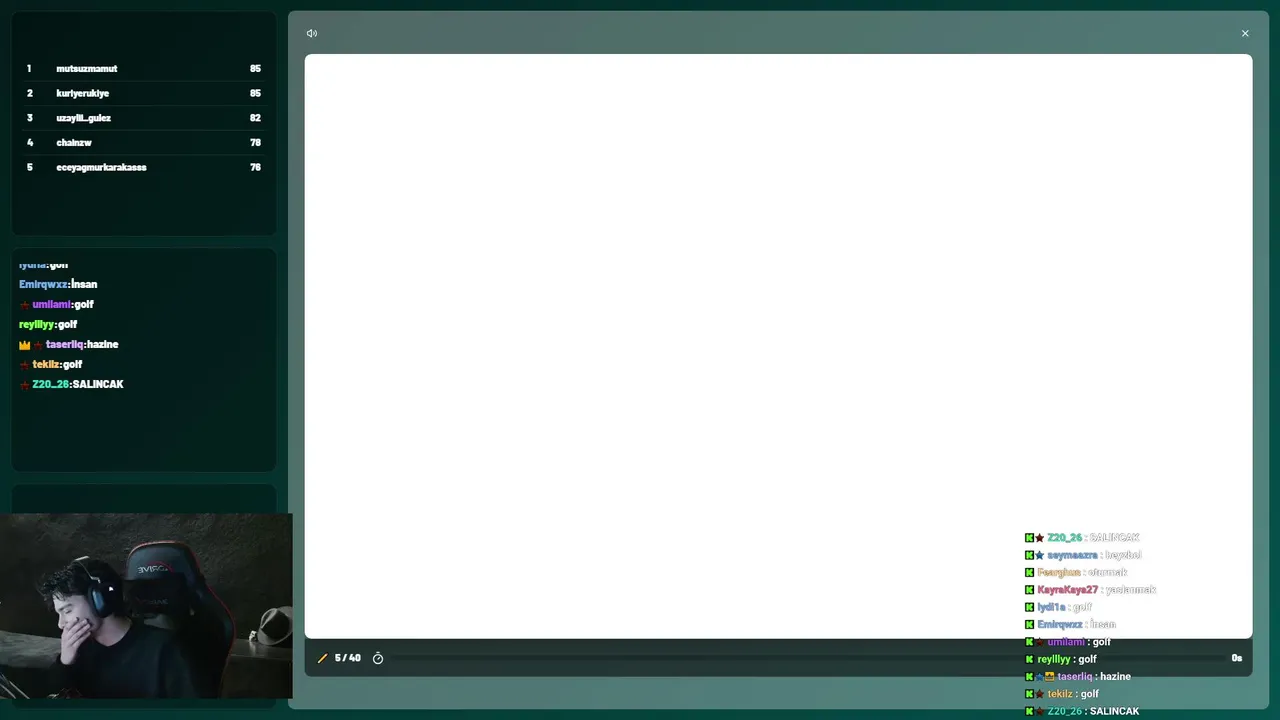Click username reylllyy in the left chat panel
Image resolution: width=1280 pixels, height=720 pixels.
[36, 325]
